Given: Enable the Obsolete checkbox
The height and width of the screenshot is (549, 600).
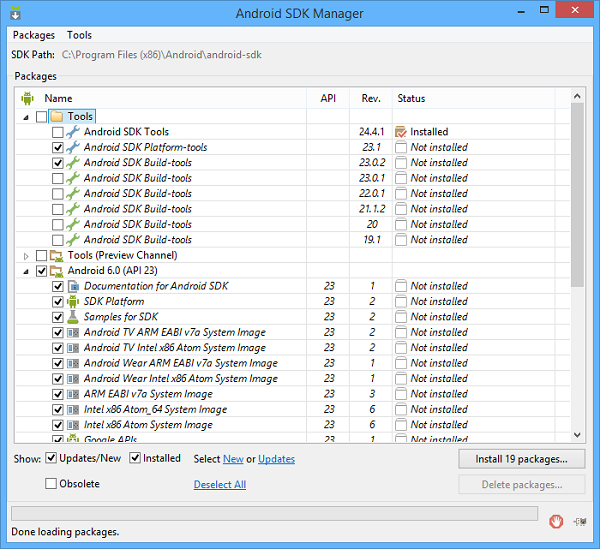Looking at the screenshot, I should click(x=51, y=484).
